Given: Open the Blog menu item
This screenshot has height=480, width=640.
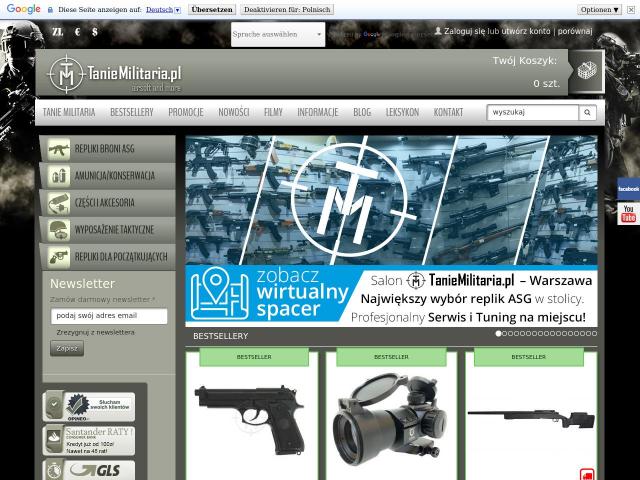Looking at the screenshot, I should [362, 112].
